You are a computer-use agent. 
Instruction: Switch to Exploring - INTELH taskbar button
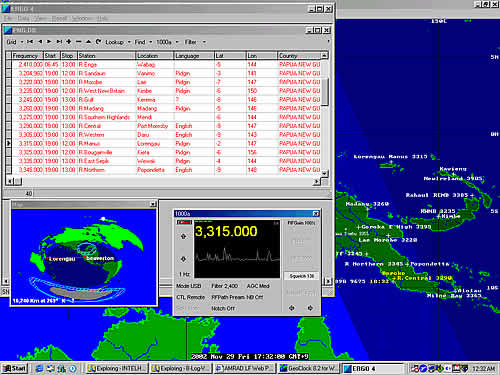click(x=117, y=368)
